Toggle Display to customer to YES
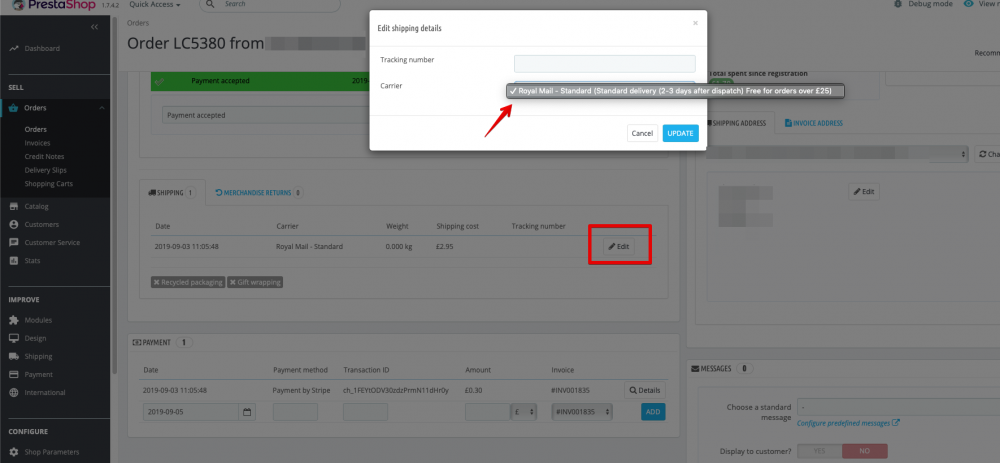Screen dimensions: 1000x463 [x=820, y=451]
